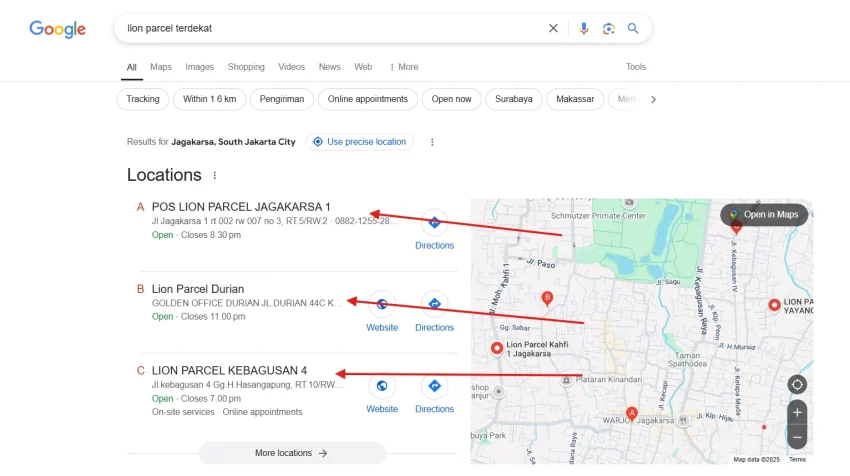The width and height of the screenshot is (850, 476).
Task: Focus the search box containing lion parcel terdekat
Action: (331, 28)
